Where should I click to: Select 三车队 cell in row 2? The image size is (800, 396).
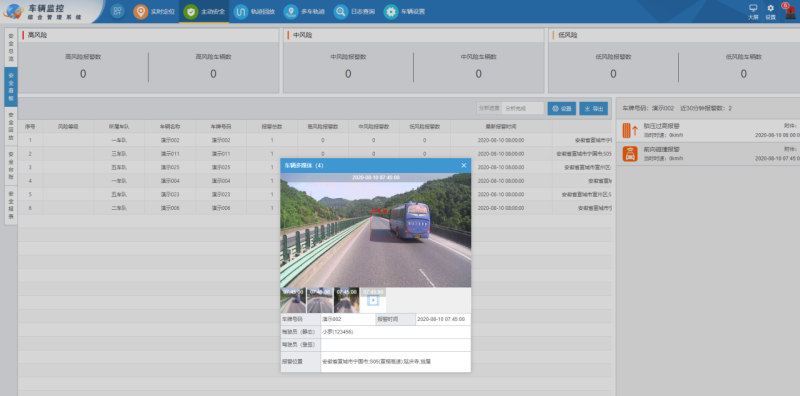pyautogui.click(x=119, y=154)
